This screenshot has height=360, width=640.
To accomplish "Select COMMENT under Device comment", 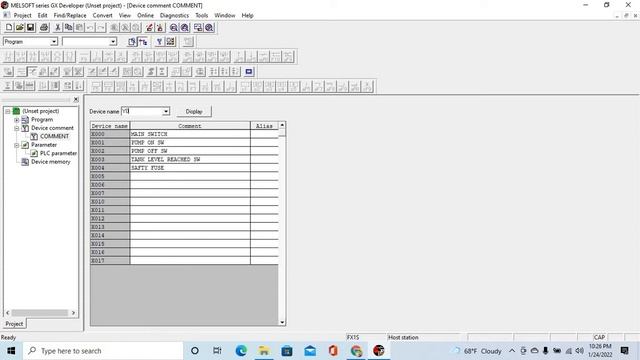I will pyautogui.click(x=54, y=136).
